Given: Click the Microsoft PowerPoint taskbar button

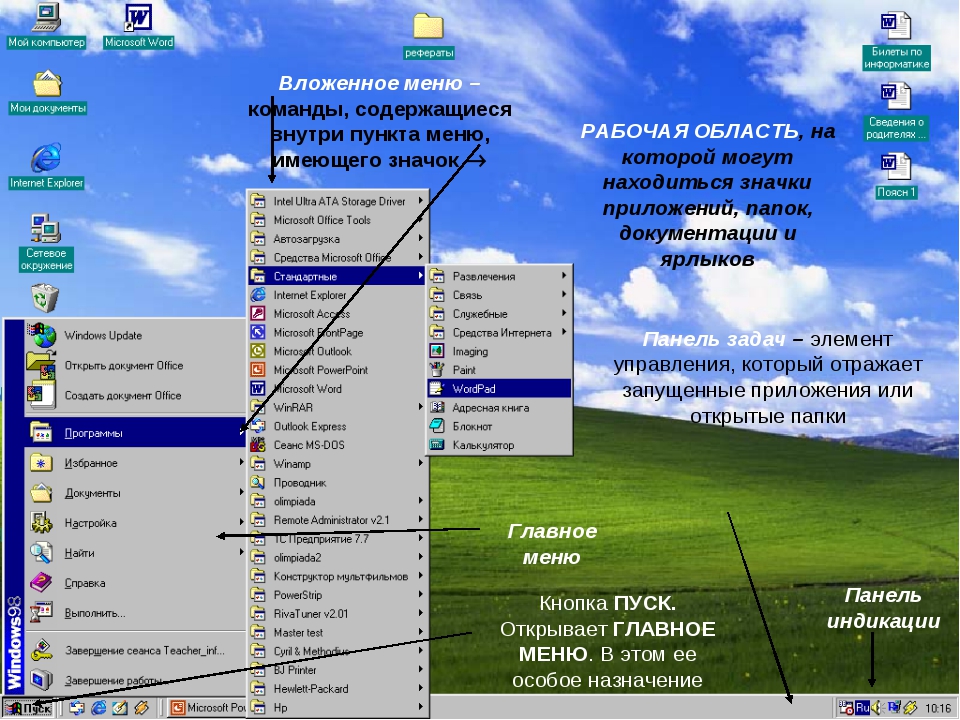Looking at the screenshot, I should (207, 708).
